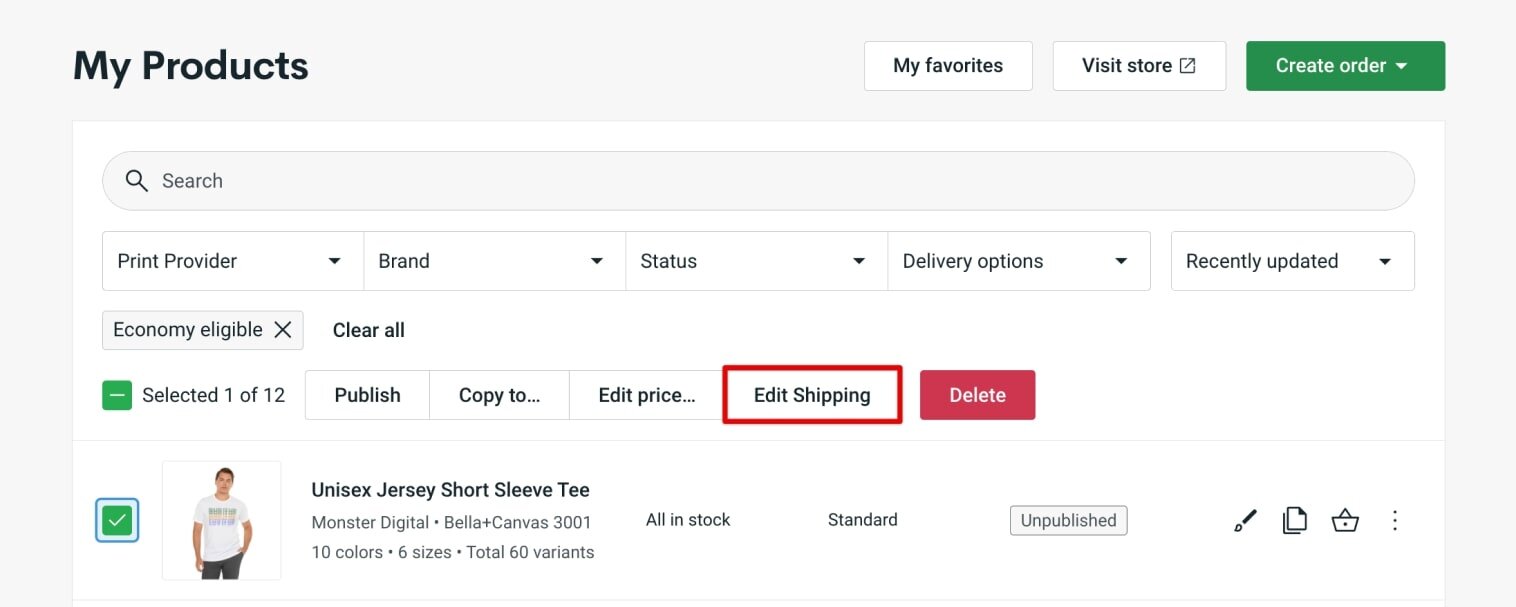Open the Print Provider filter dropdown
The height and width of the screenshot is (607, 1516).
point(233,261)
